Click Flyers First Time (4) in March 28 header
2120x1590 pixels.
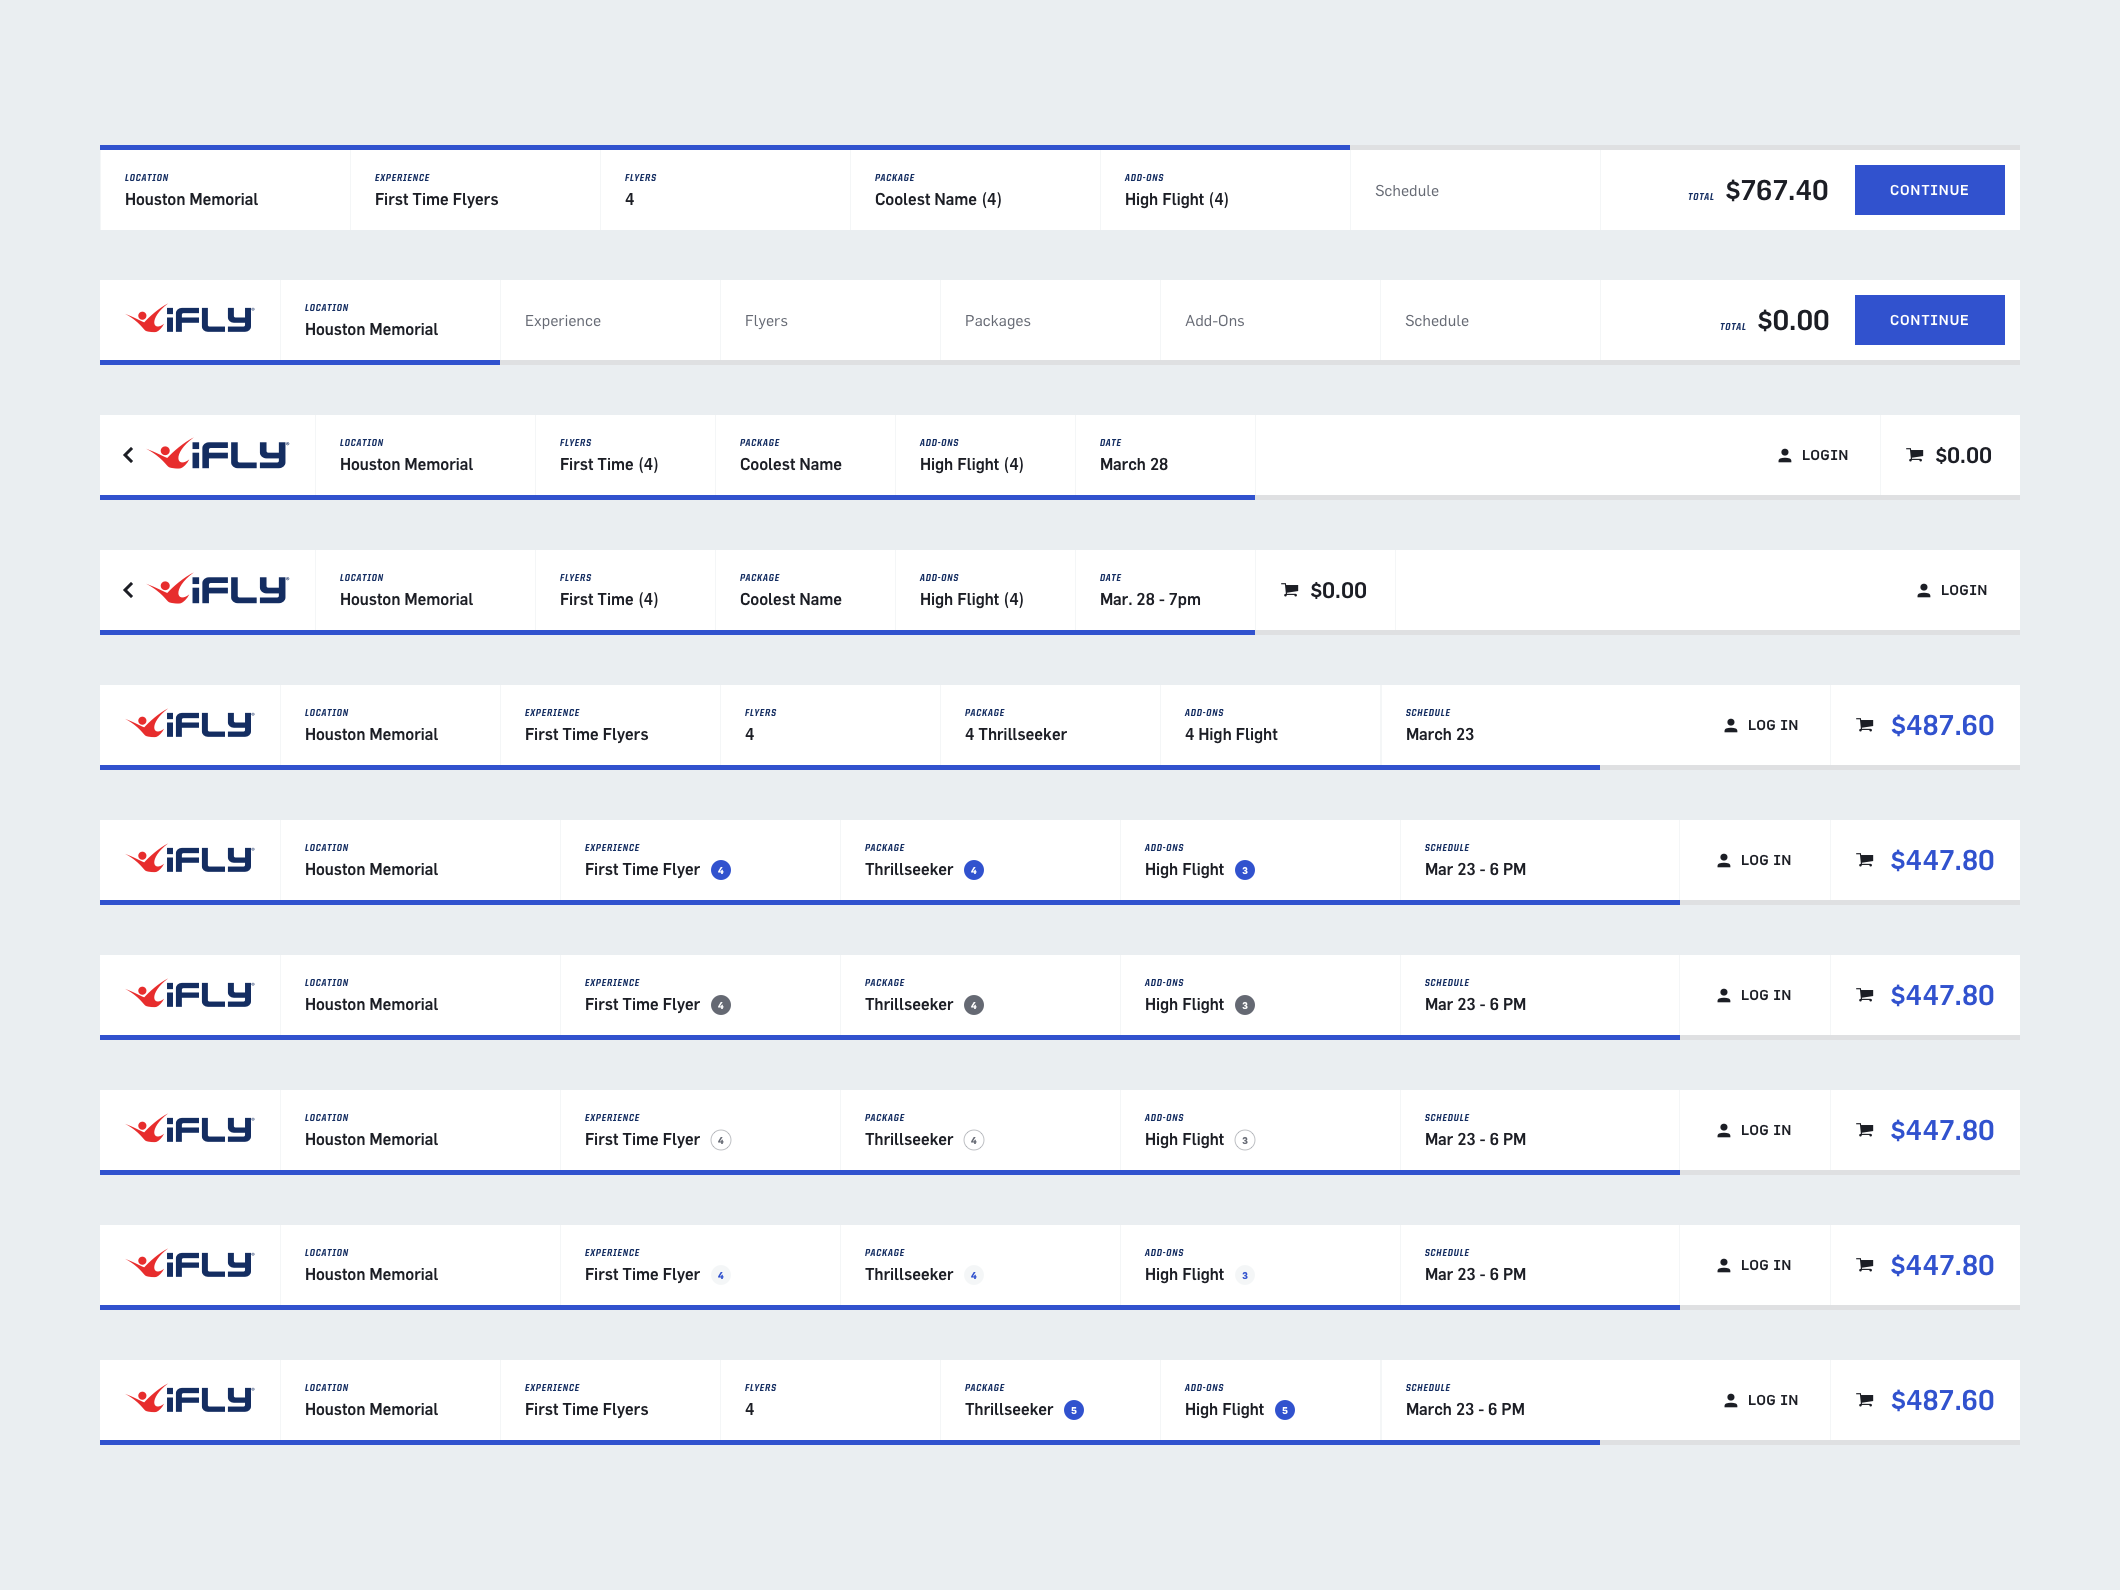coord(625,455)
